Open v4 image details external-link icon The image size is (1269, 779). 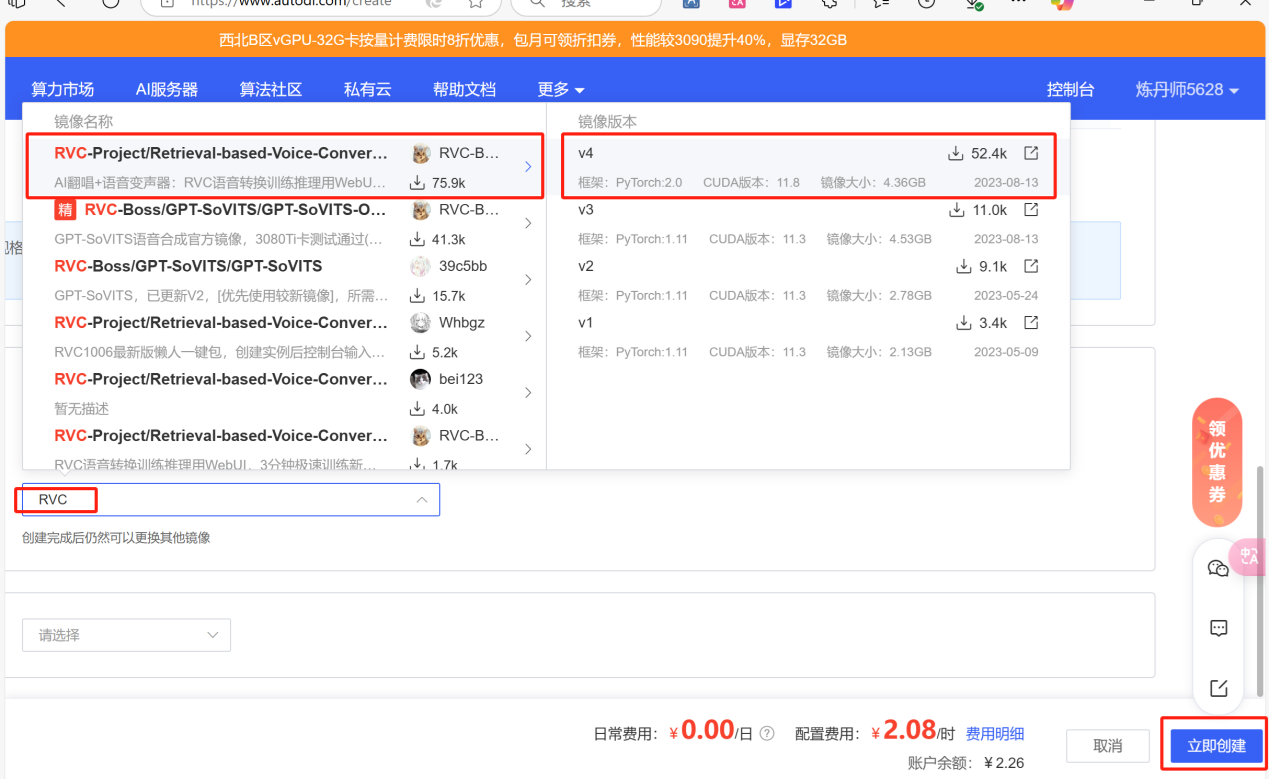[x=1031, y=153]
